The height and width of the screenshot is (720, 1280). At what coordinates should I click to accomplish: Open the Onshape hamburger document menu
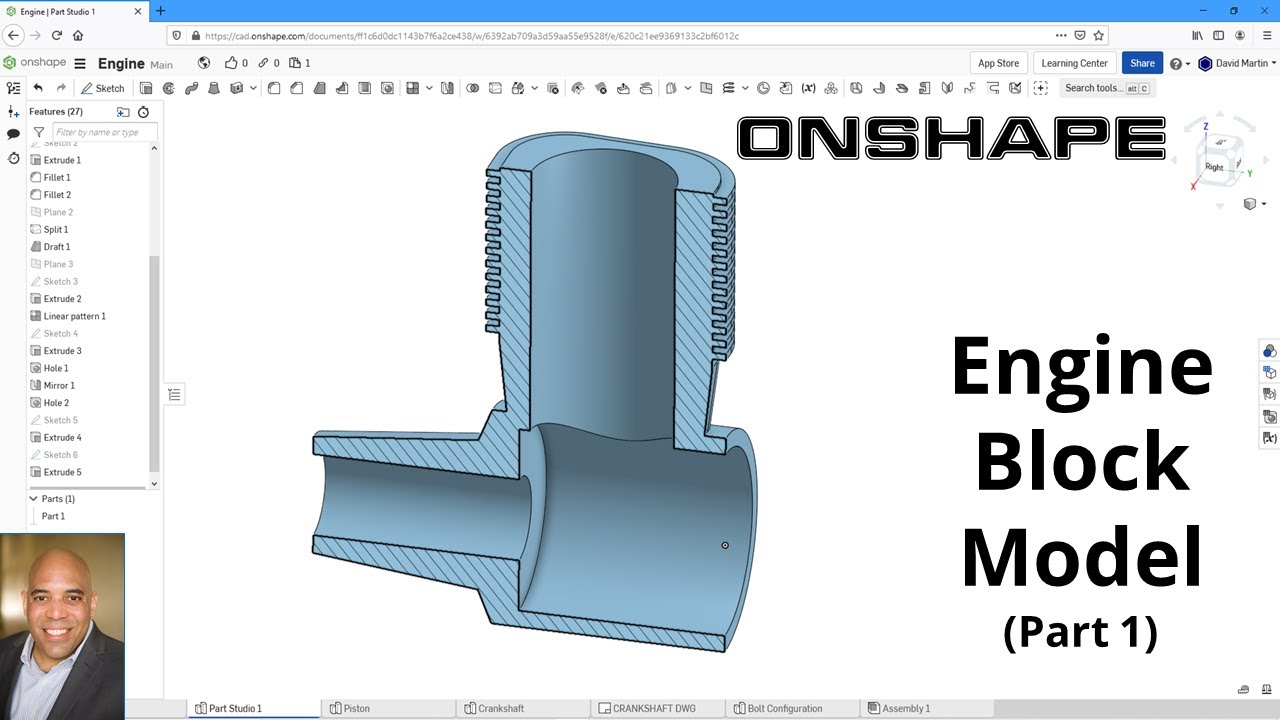(x=80, y=63)
